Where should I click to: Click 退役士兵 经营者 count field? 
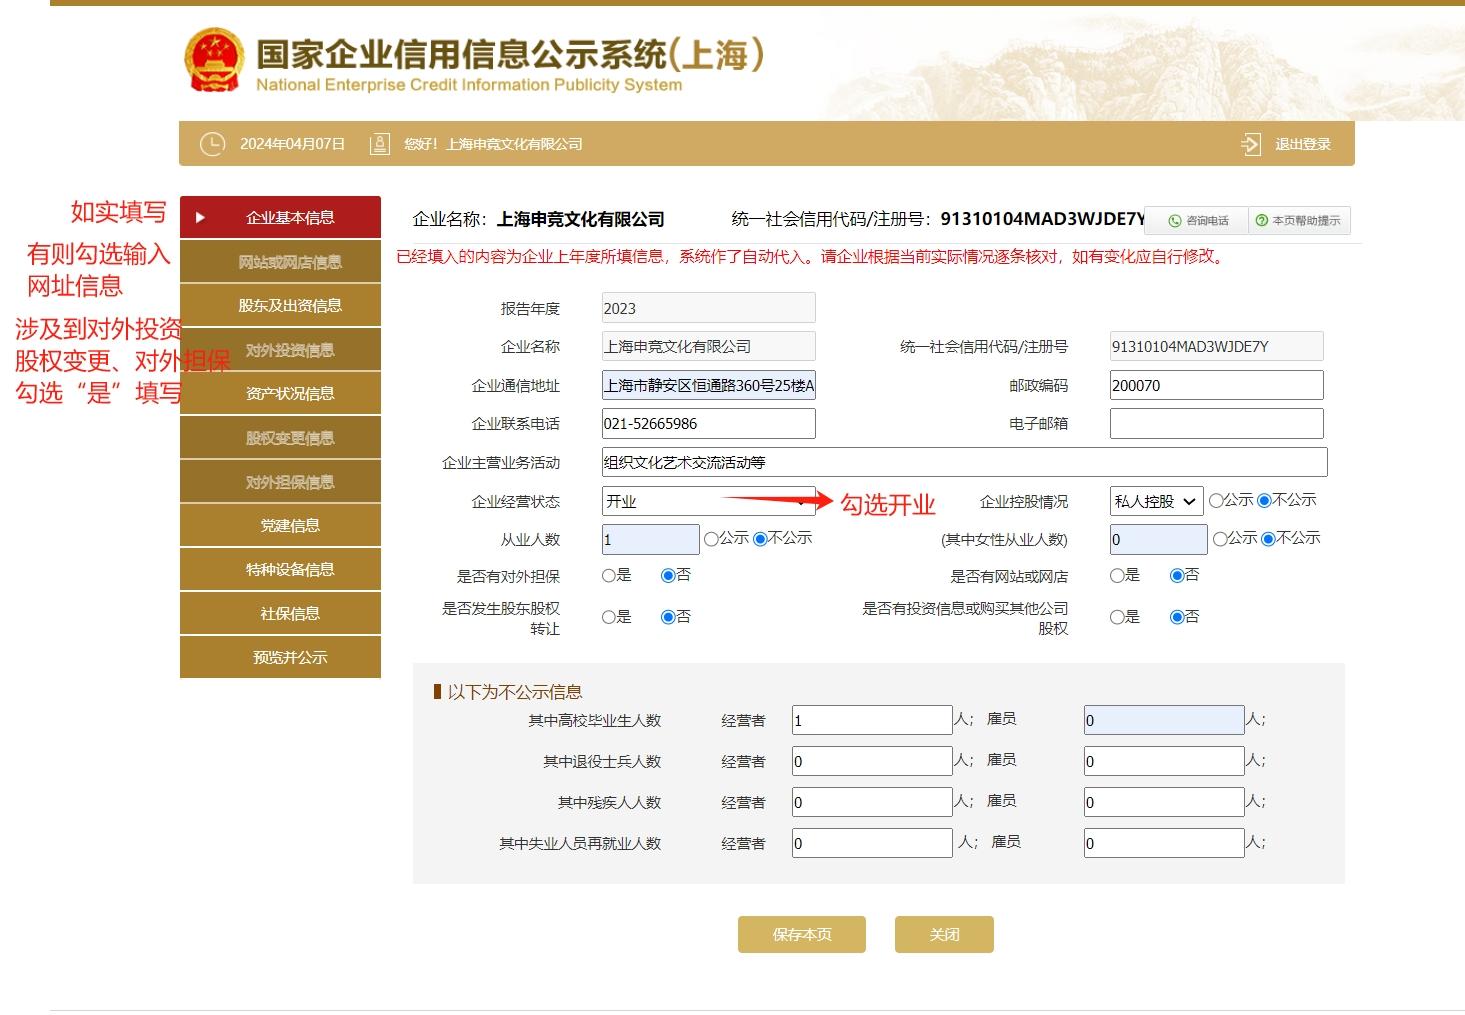[872, 761]
